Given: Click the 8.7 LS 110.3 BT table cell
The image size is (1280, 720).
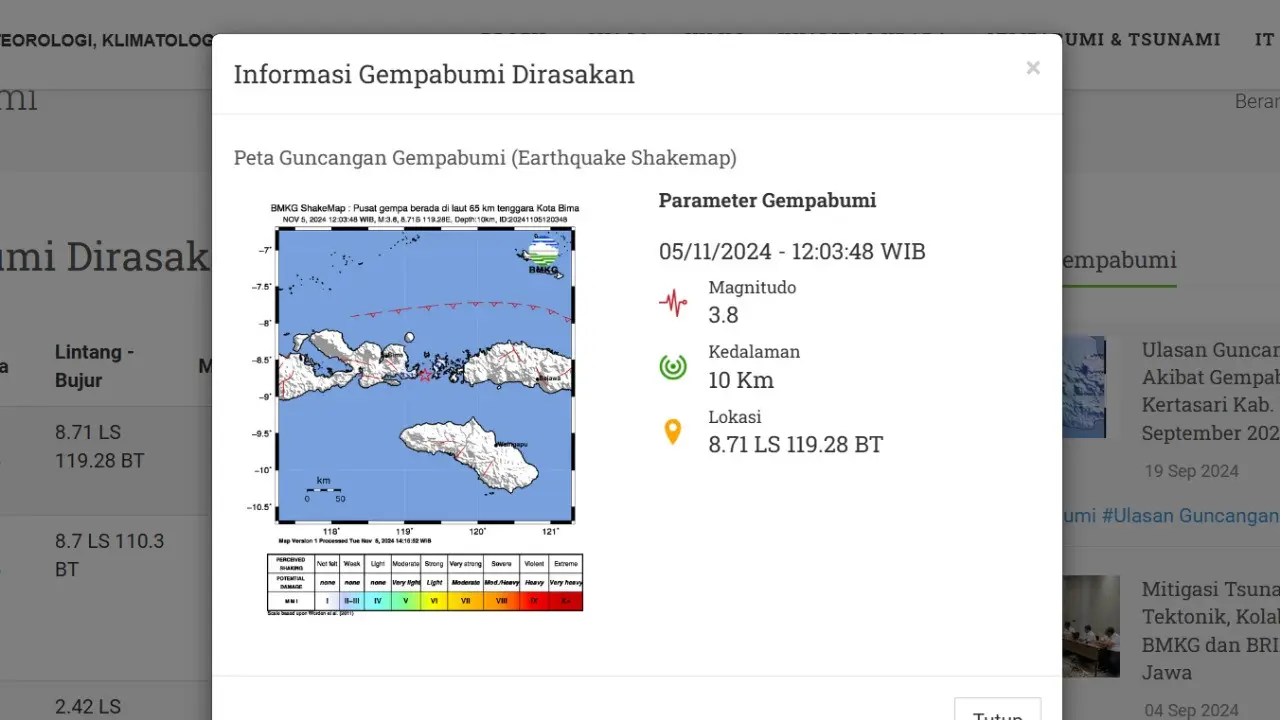Looking at the screenshot, I should [110, 555].
